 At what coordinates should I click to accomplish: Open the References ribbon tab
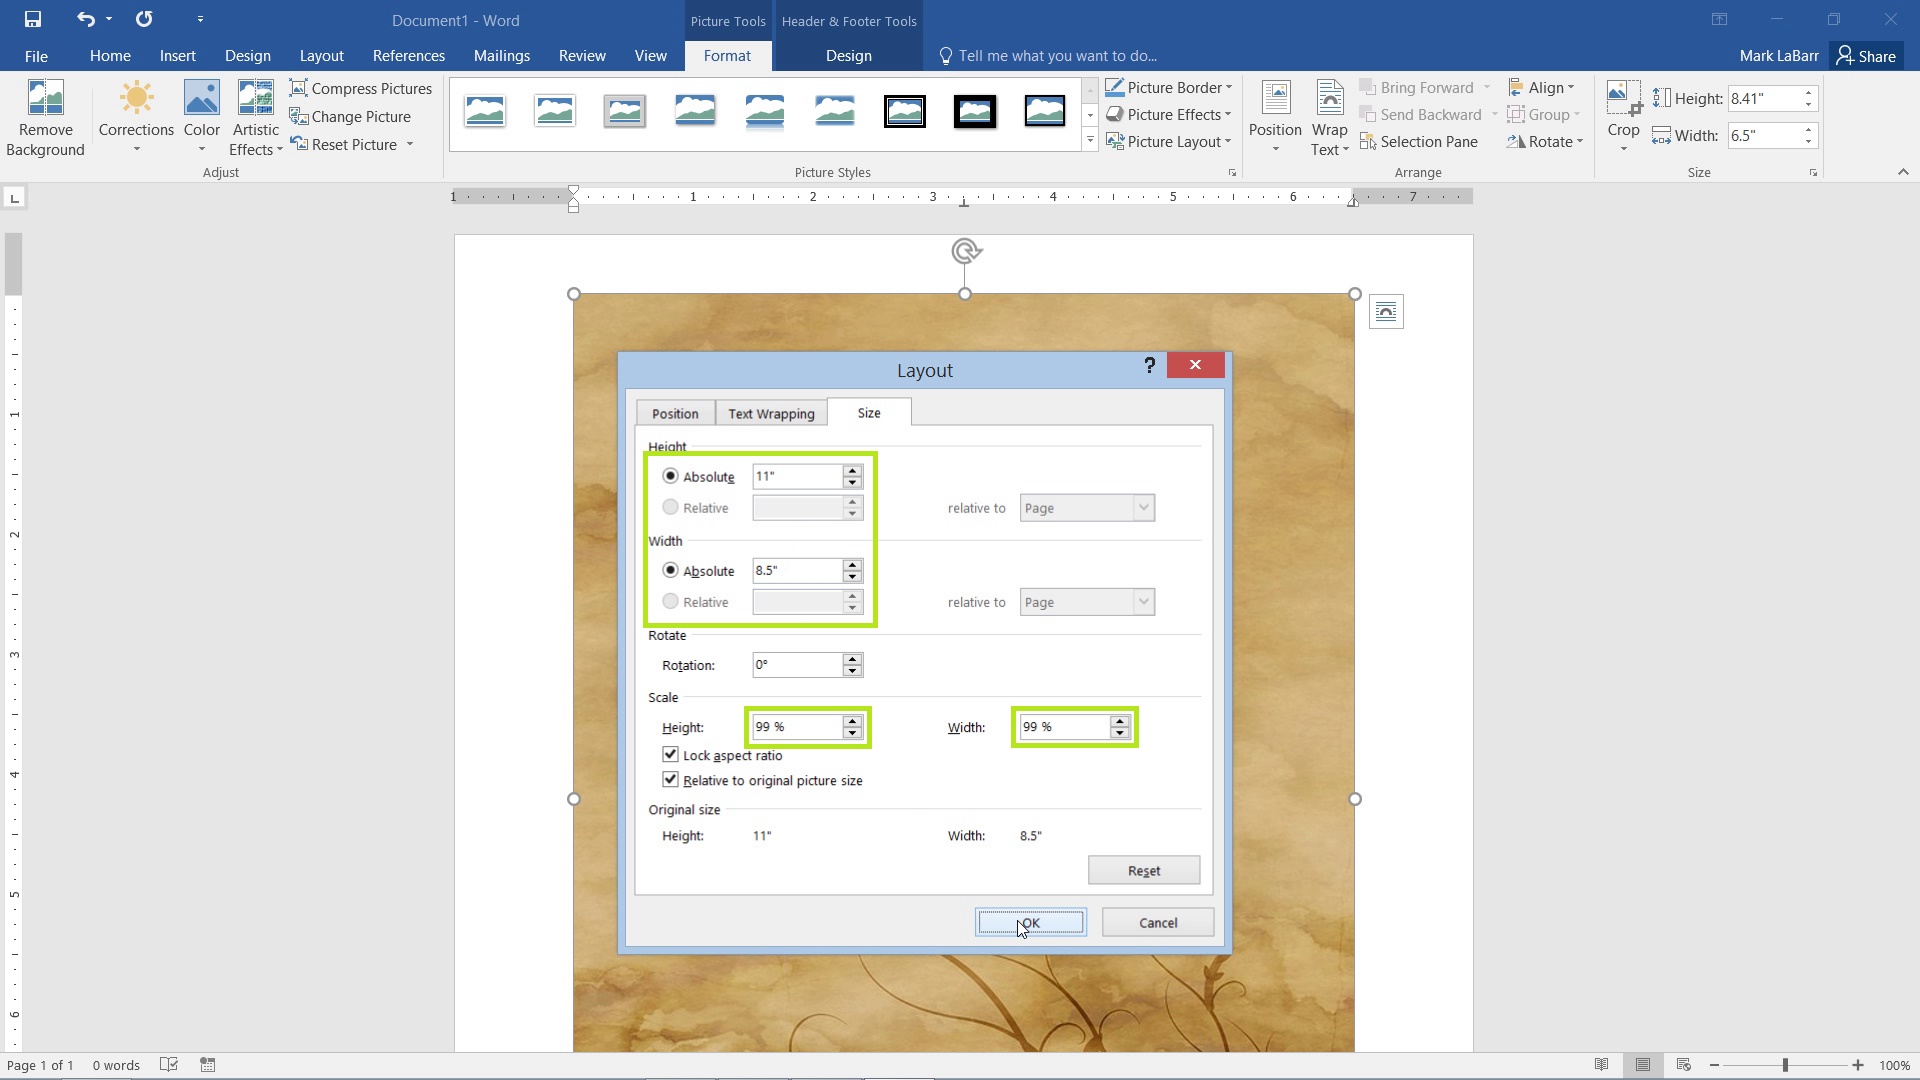tap(408, 56)
